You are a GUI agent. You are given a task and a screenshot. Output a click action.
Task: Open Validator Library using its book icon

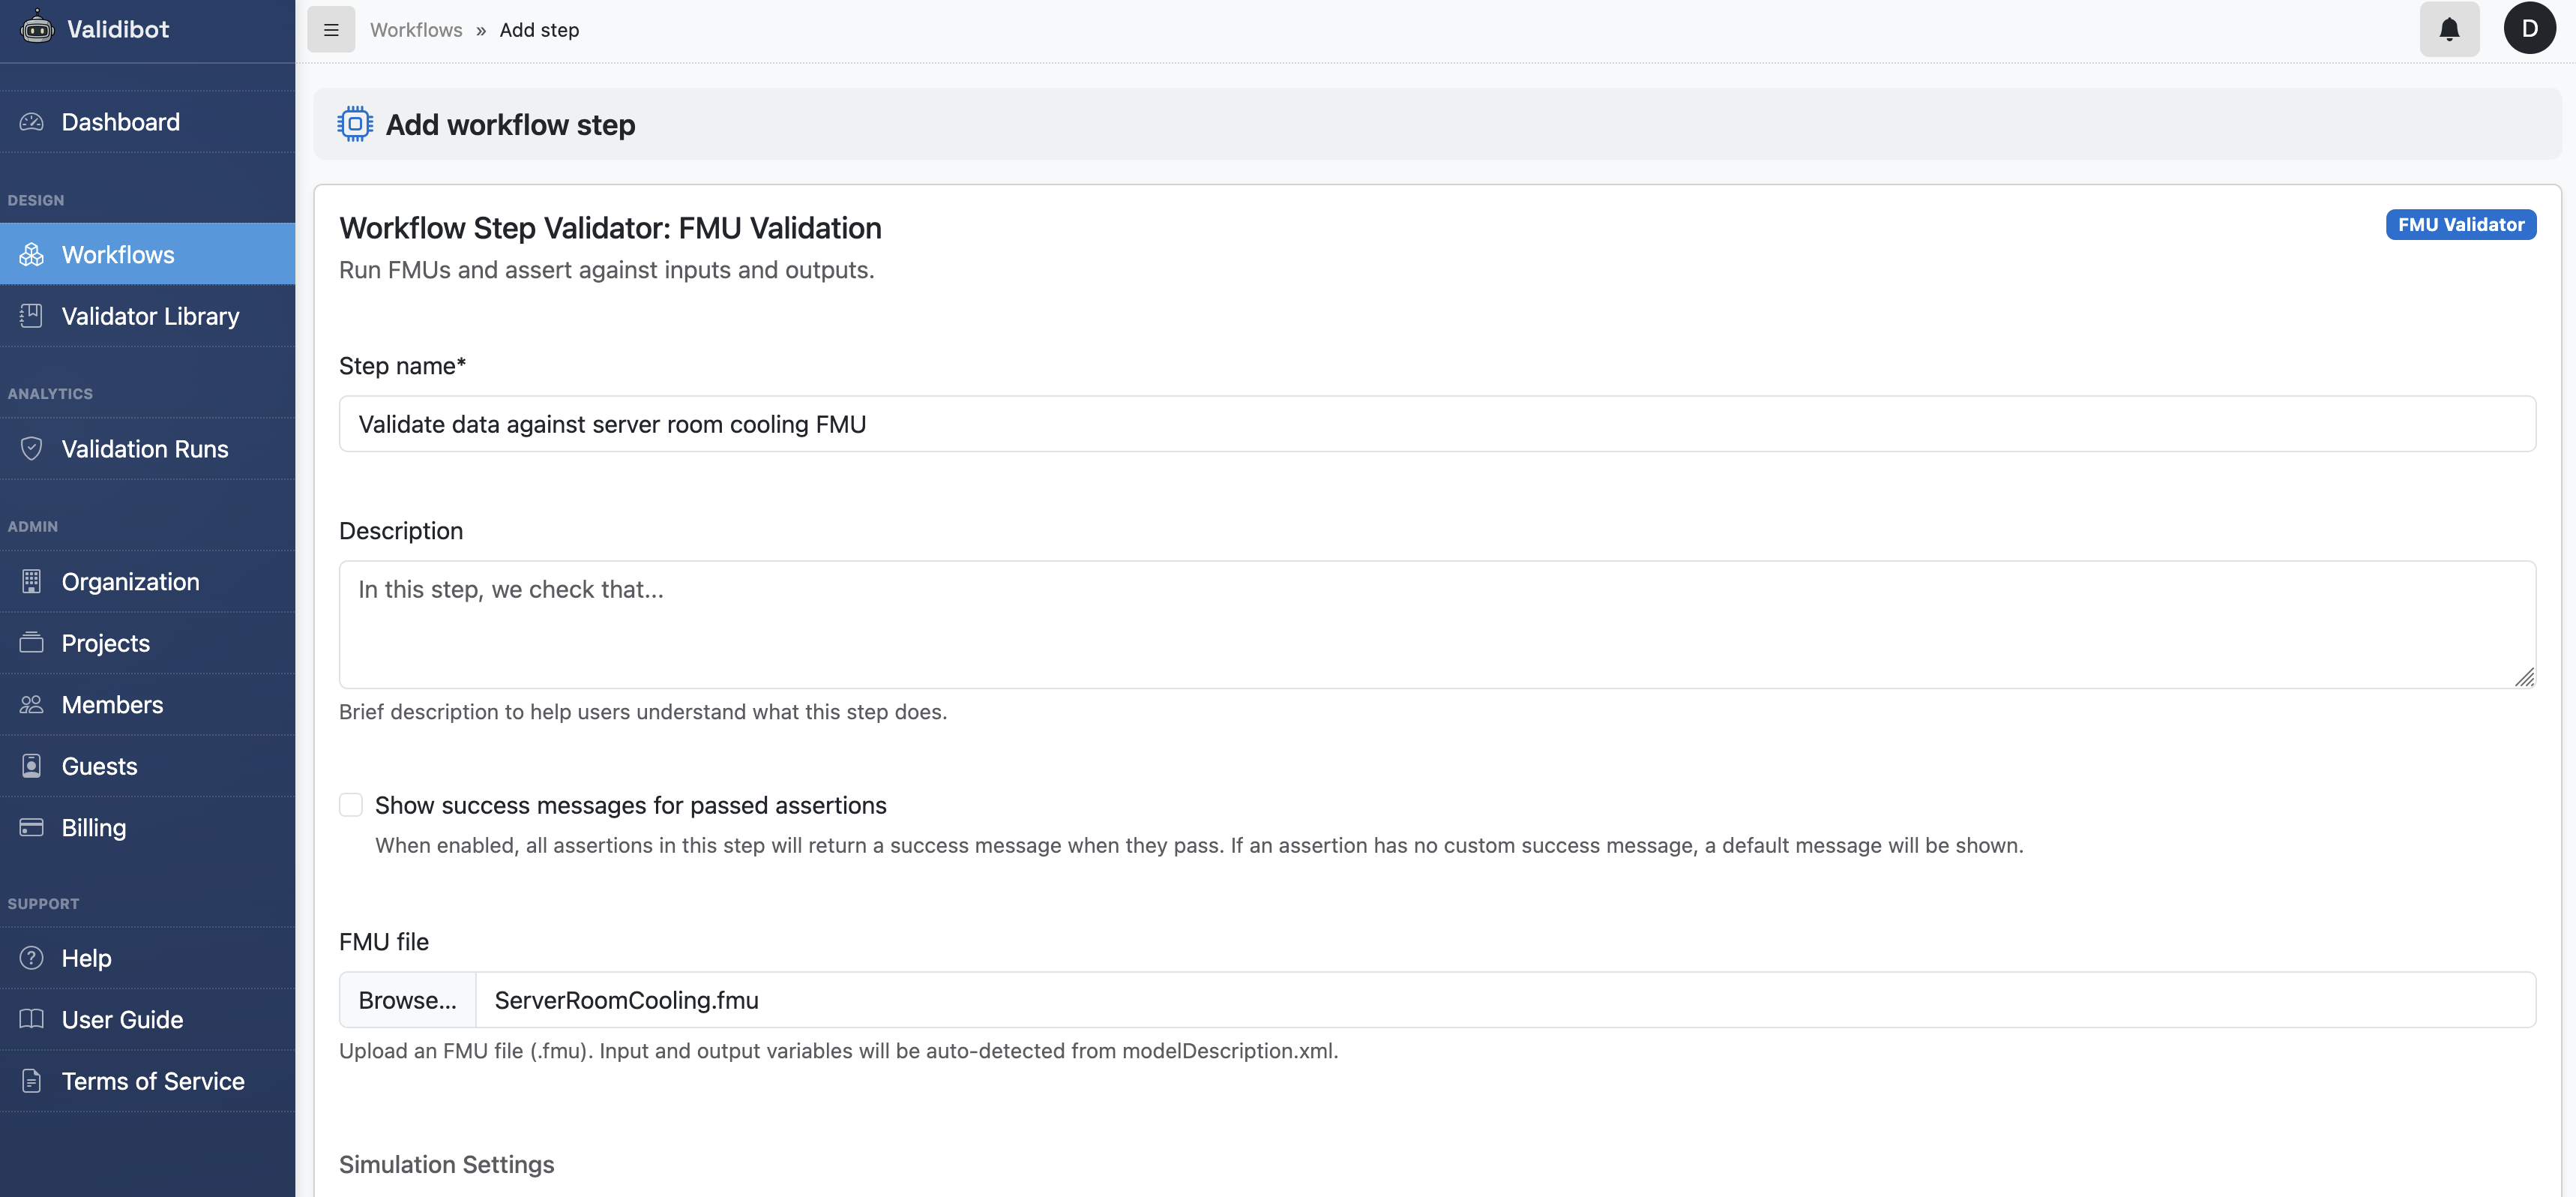(x=31, y=316)
